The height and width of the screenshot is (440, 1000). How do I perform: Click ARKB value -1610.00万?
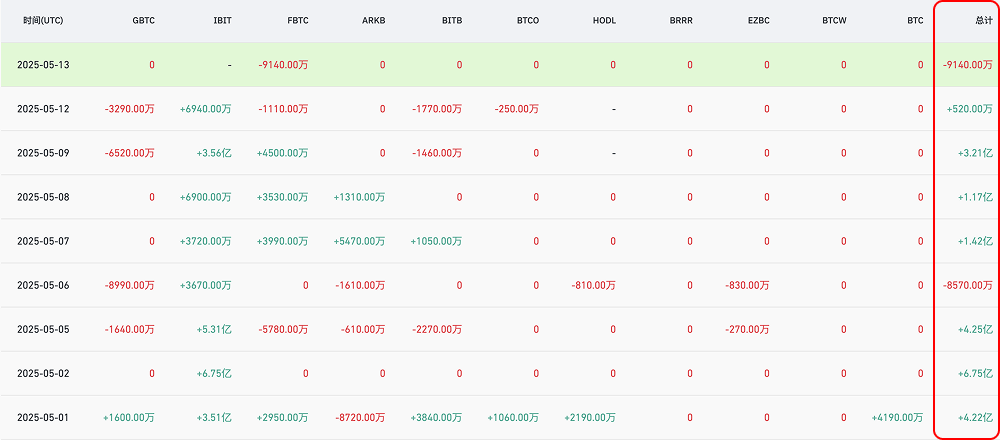pos(360,286)
